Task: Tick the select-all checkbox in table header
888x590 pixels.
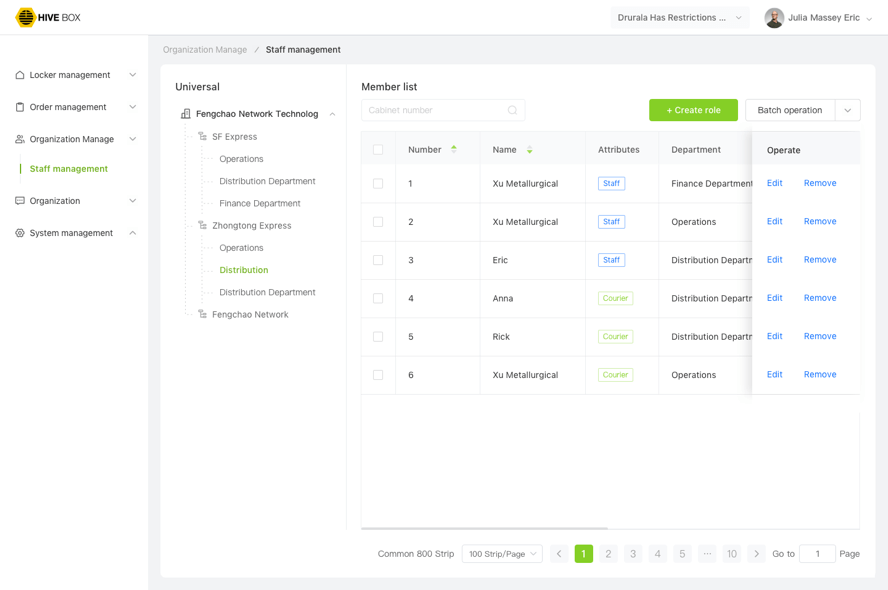Action: point(378,150)
